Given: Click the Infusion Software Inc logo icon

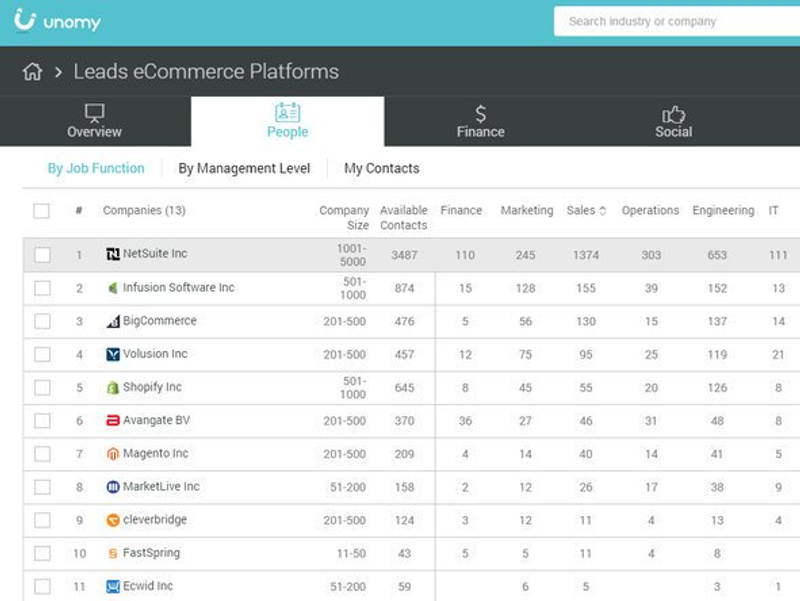Looking at the screenshot, I should click(x=113, y=288).
